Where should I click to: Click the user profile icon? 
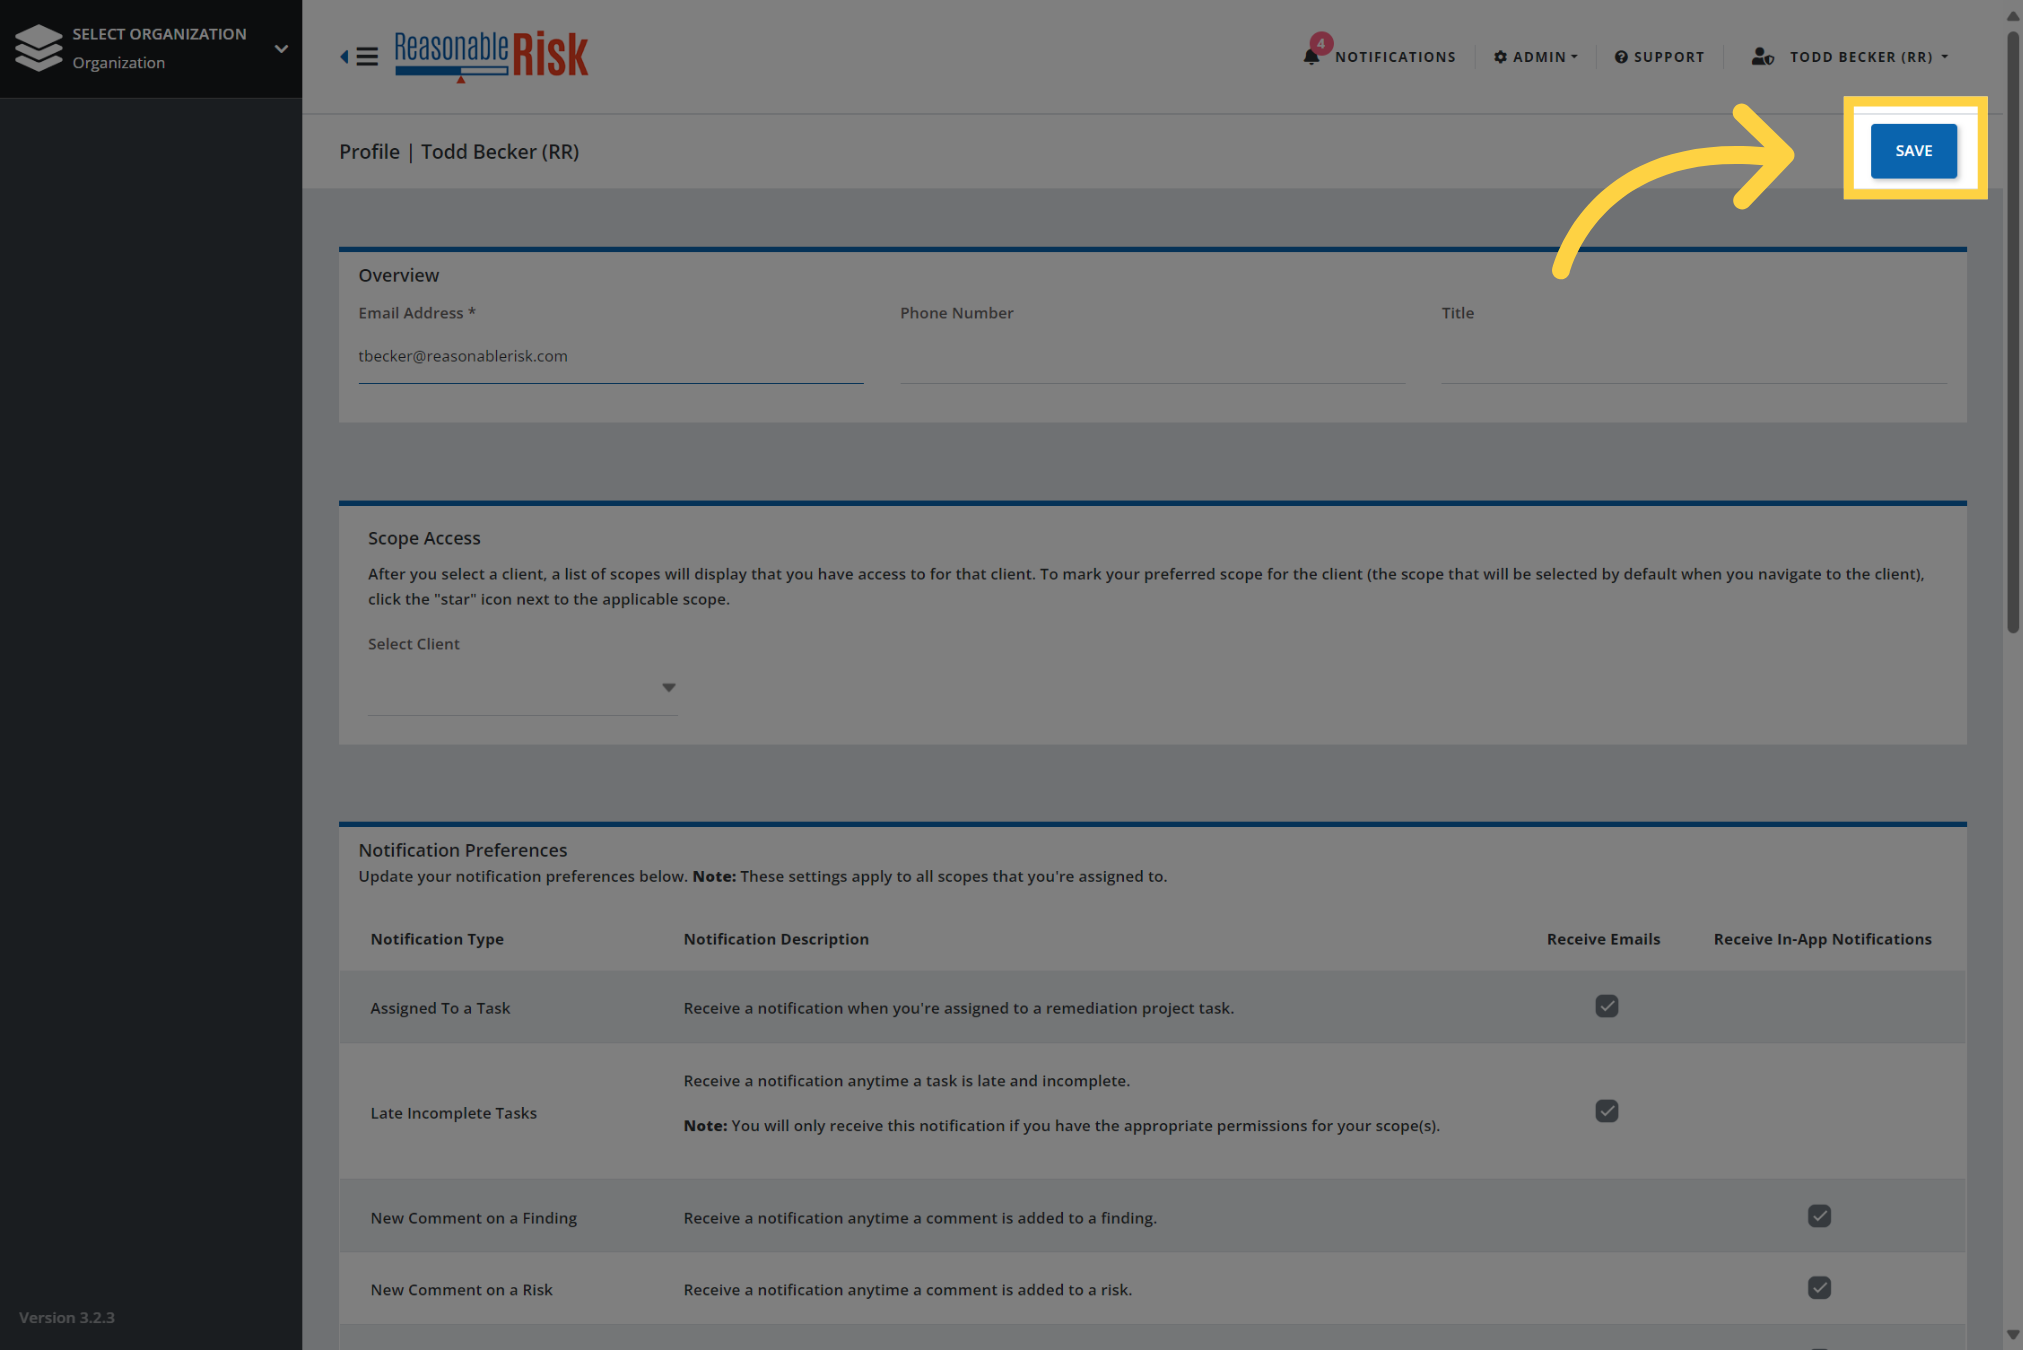1762,57
